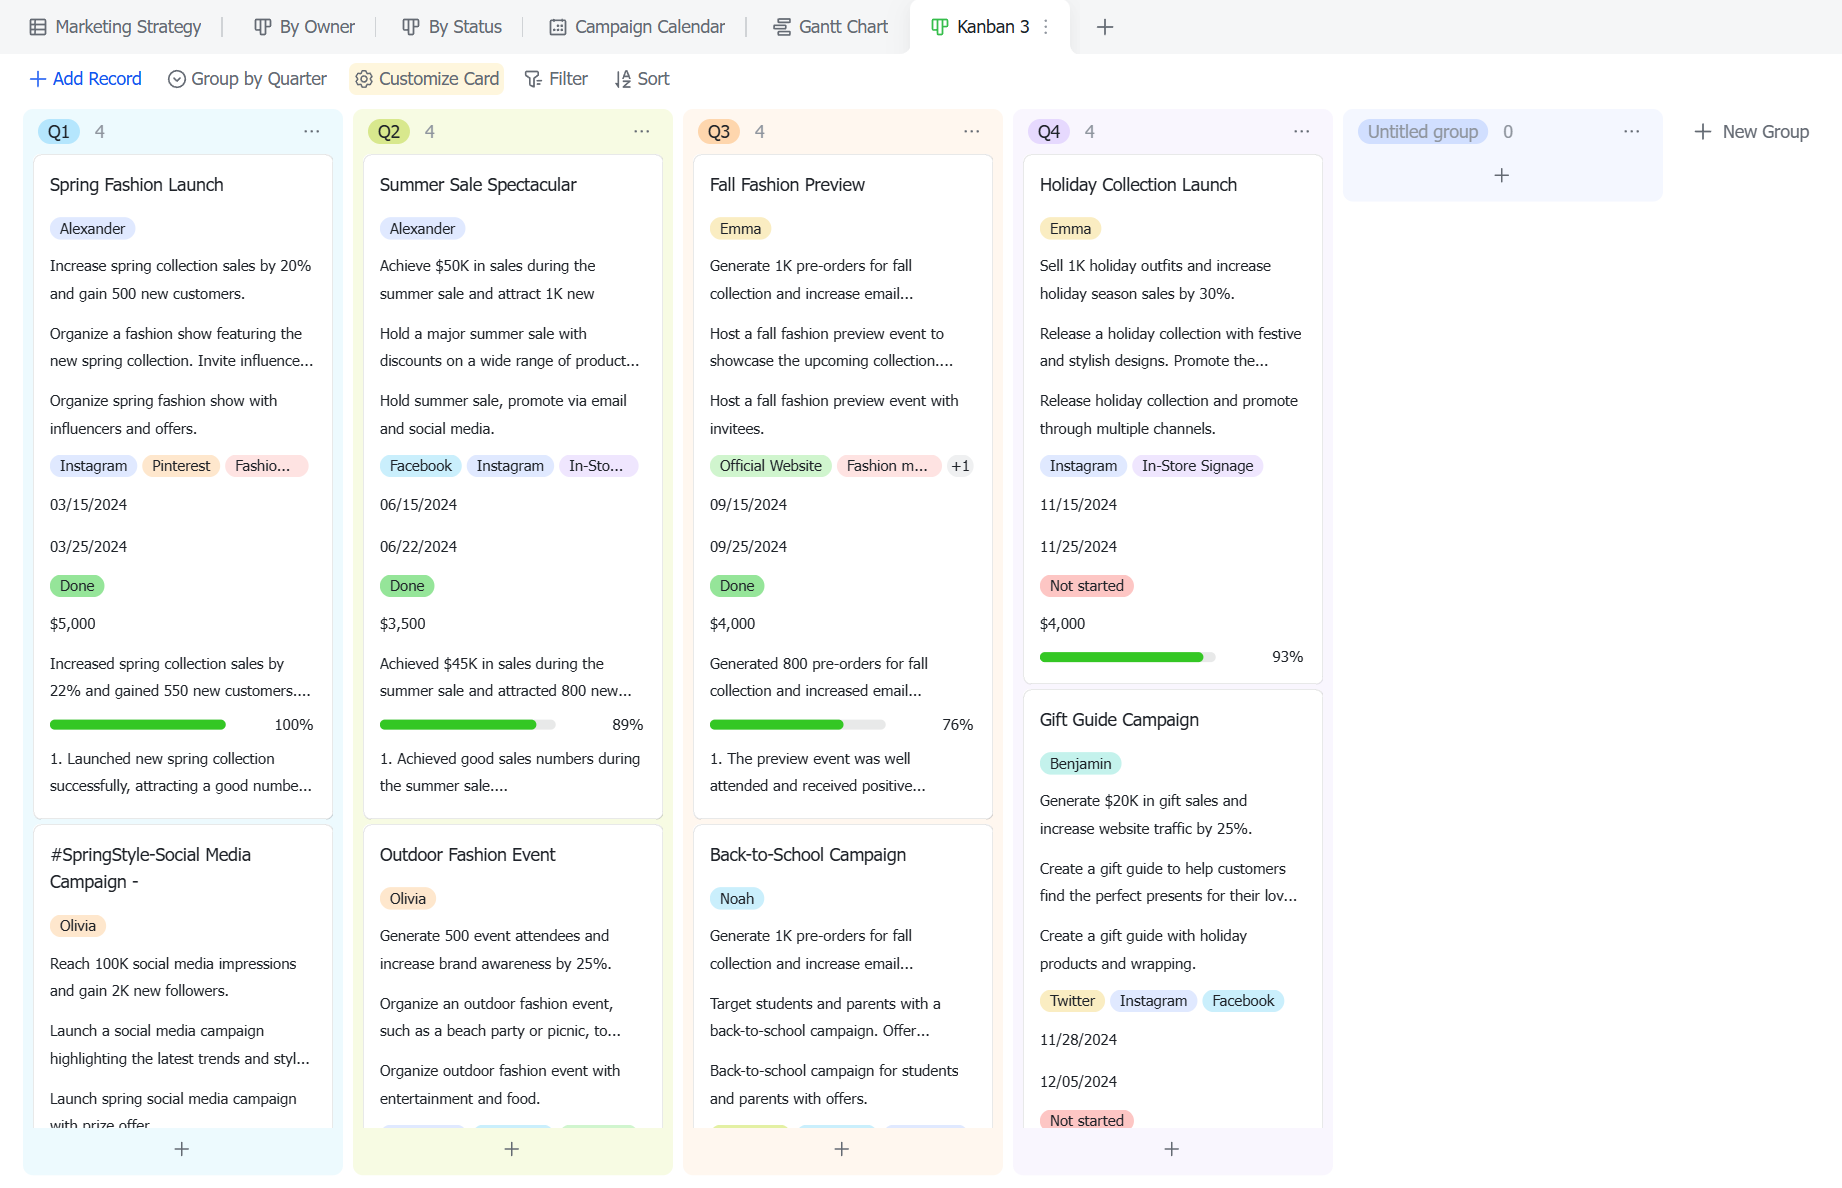Image resolution: width=1842 pixels, height=1188 pixels.
Task: Click Add Record button
Action: click(x=86, y=79)
